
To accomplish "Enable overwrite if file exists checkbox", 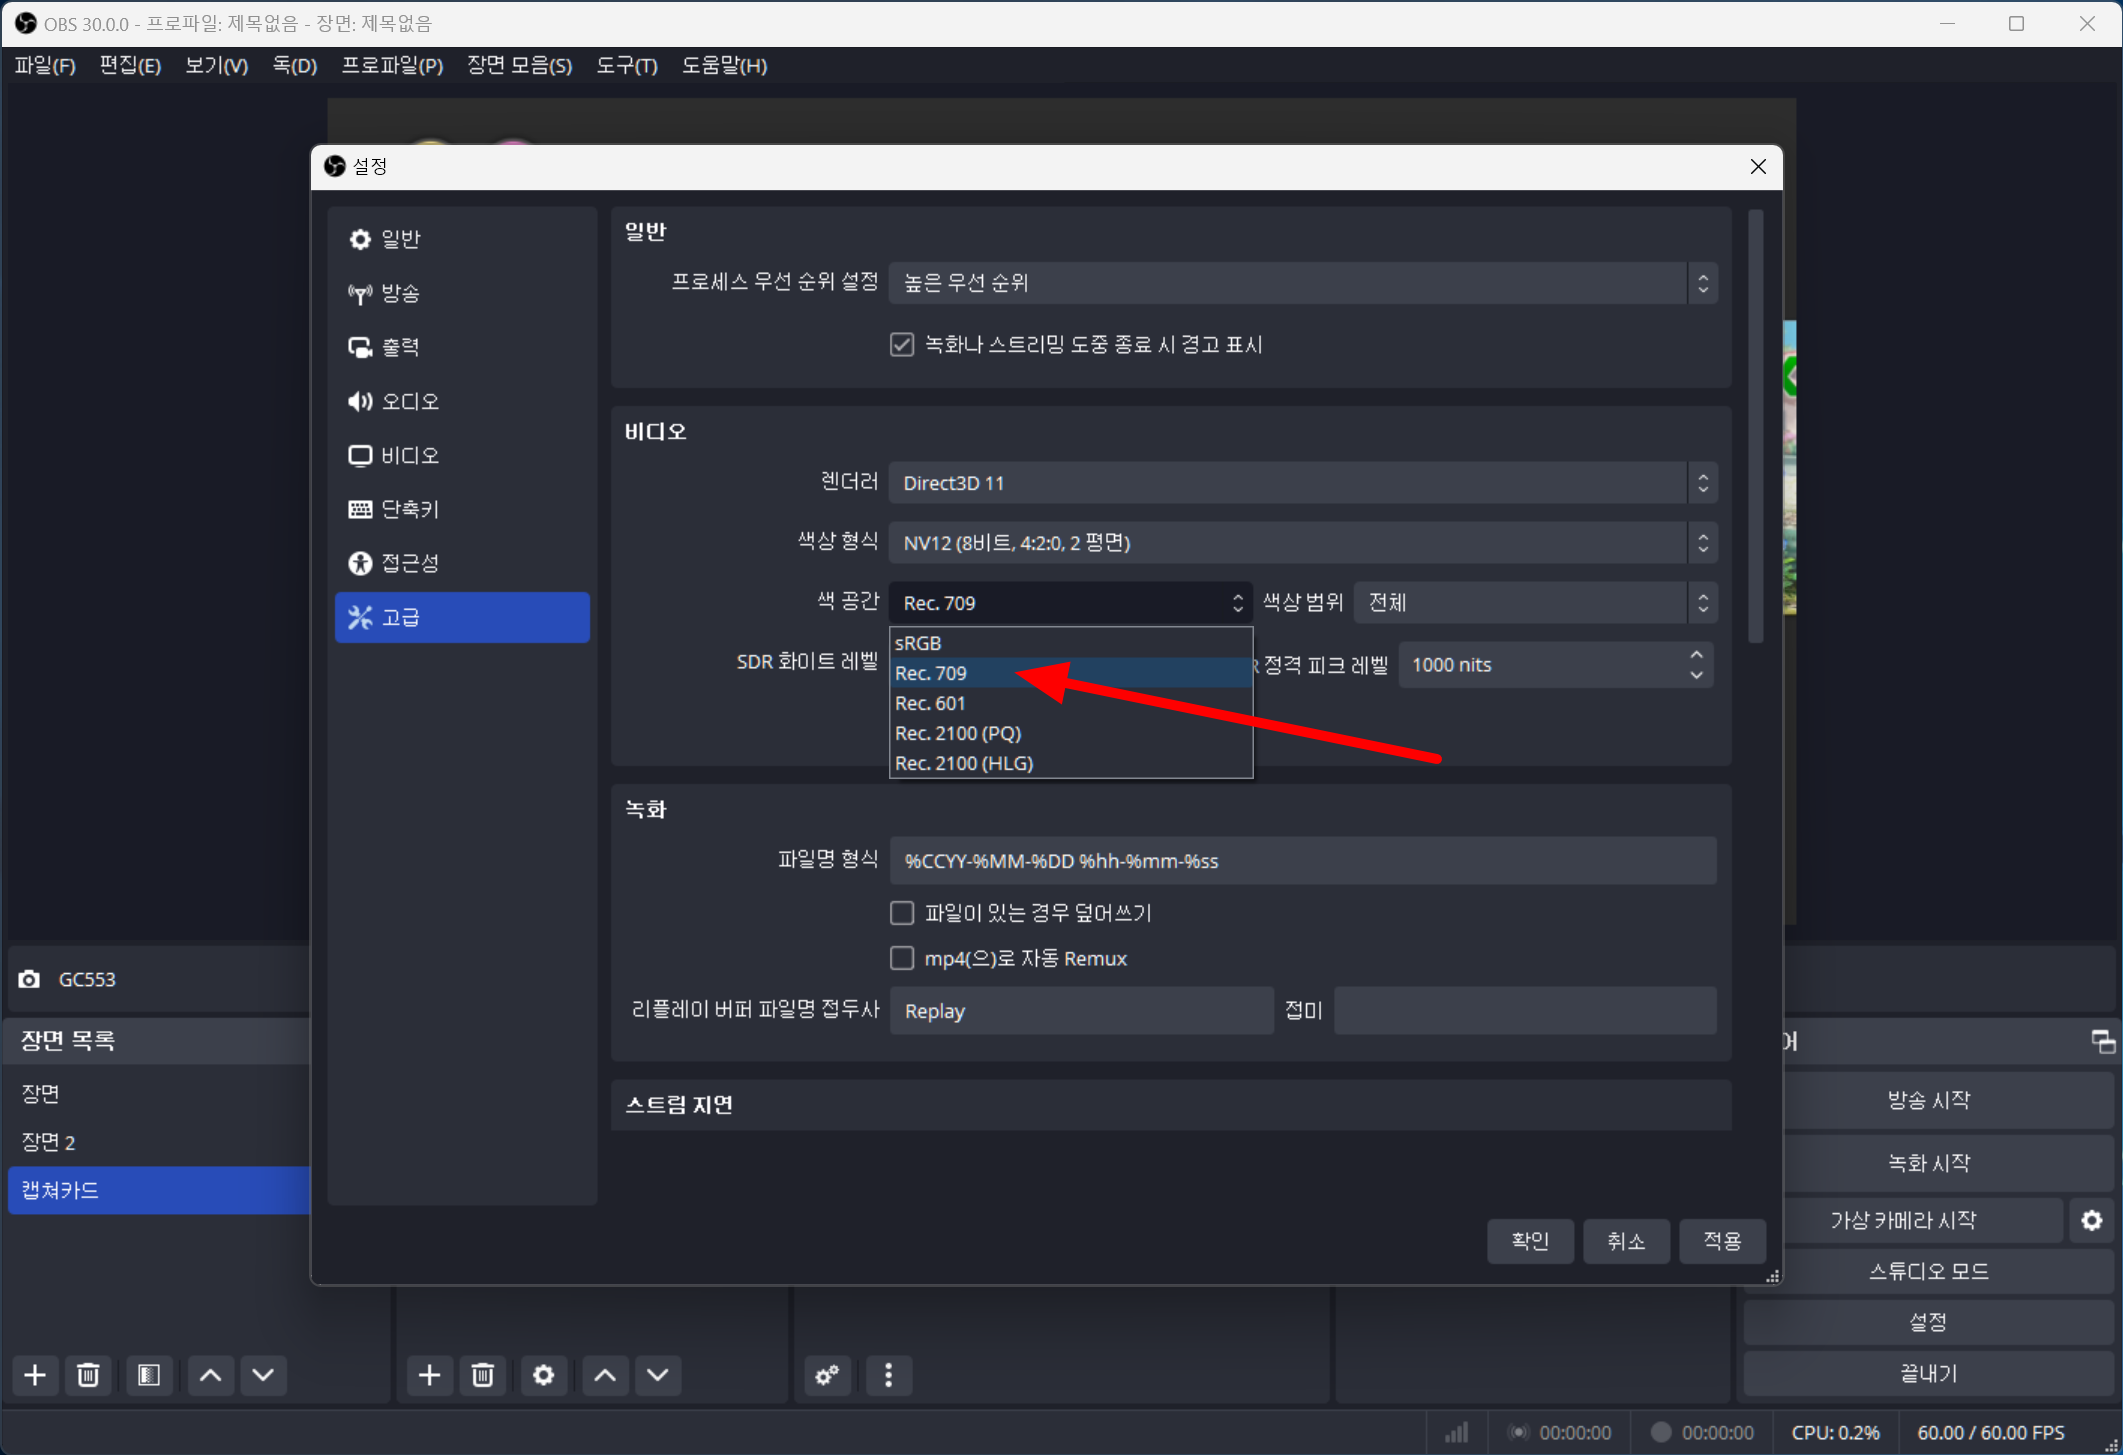I will coord(902,913).
